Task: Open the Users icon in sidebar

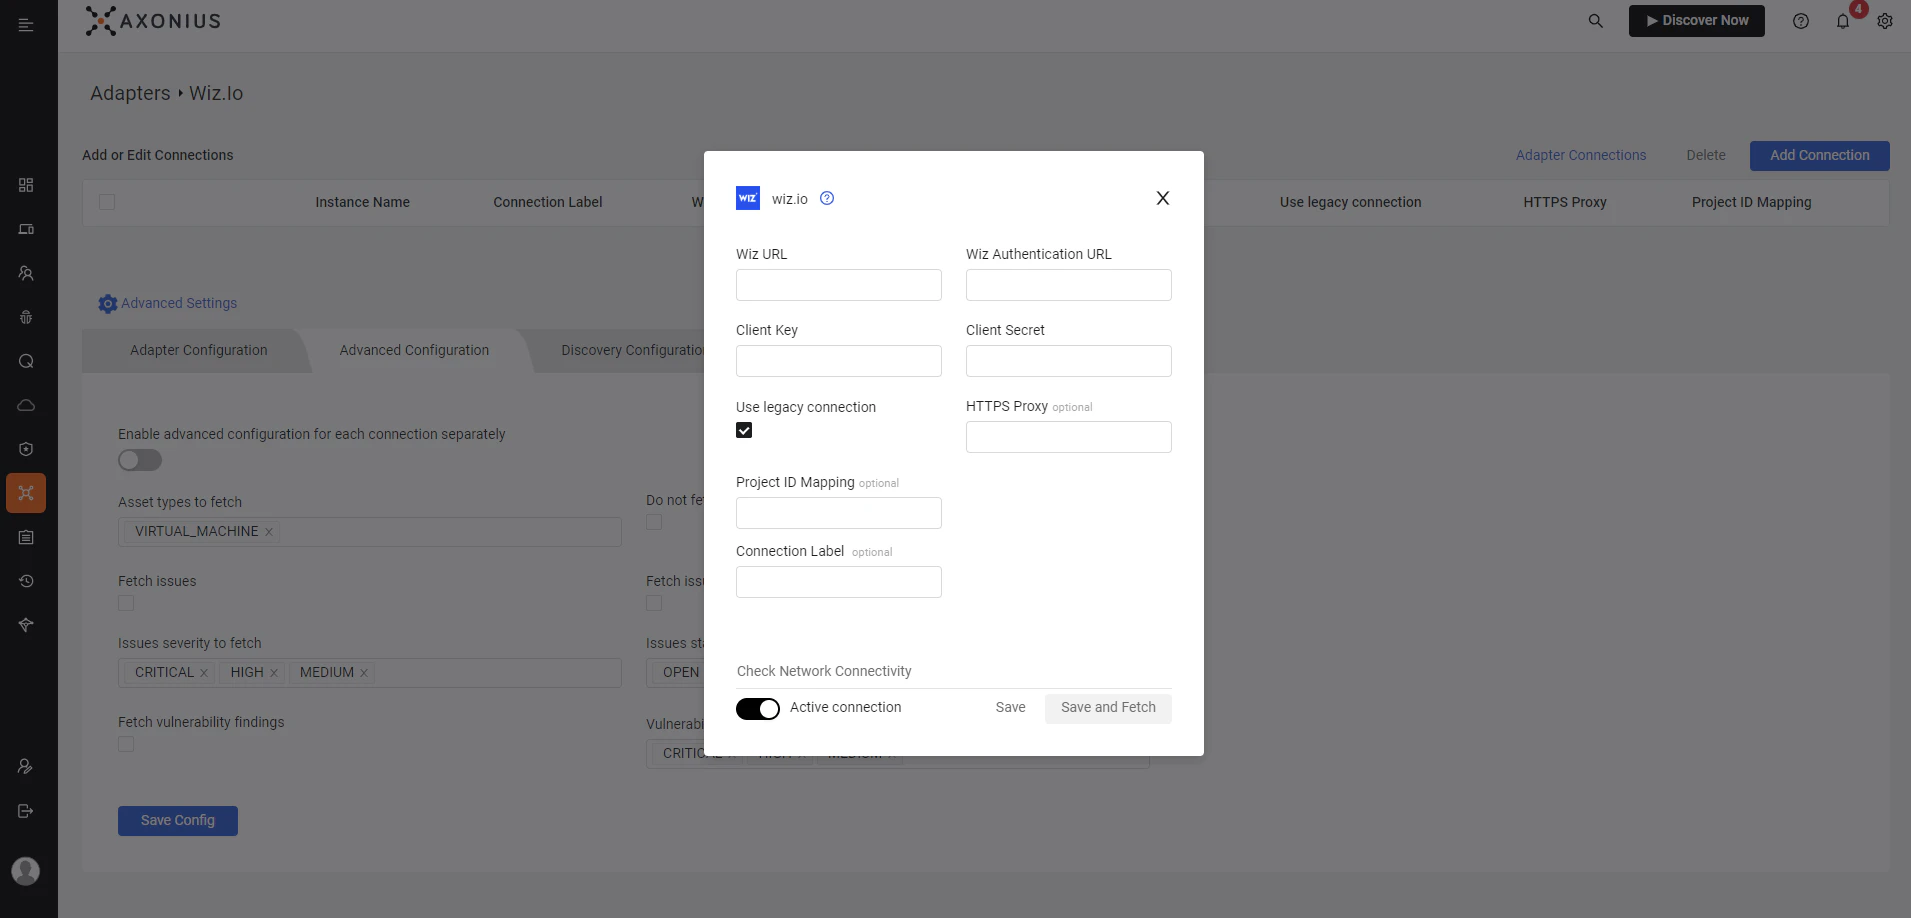Action: (x=26, y=273)
